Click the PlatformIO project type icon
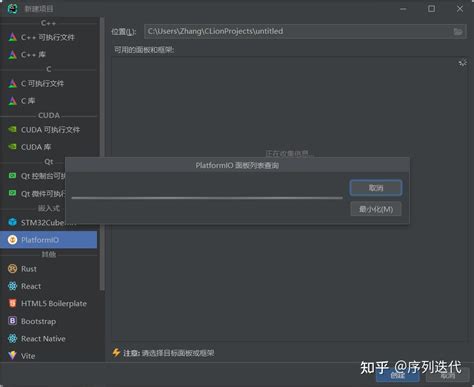Screen dimensions: 474x387 (12, 240)
